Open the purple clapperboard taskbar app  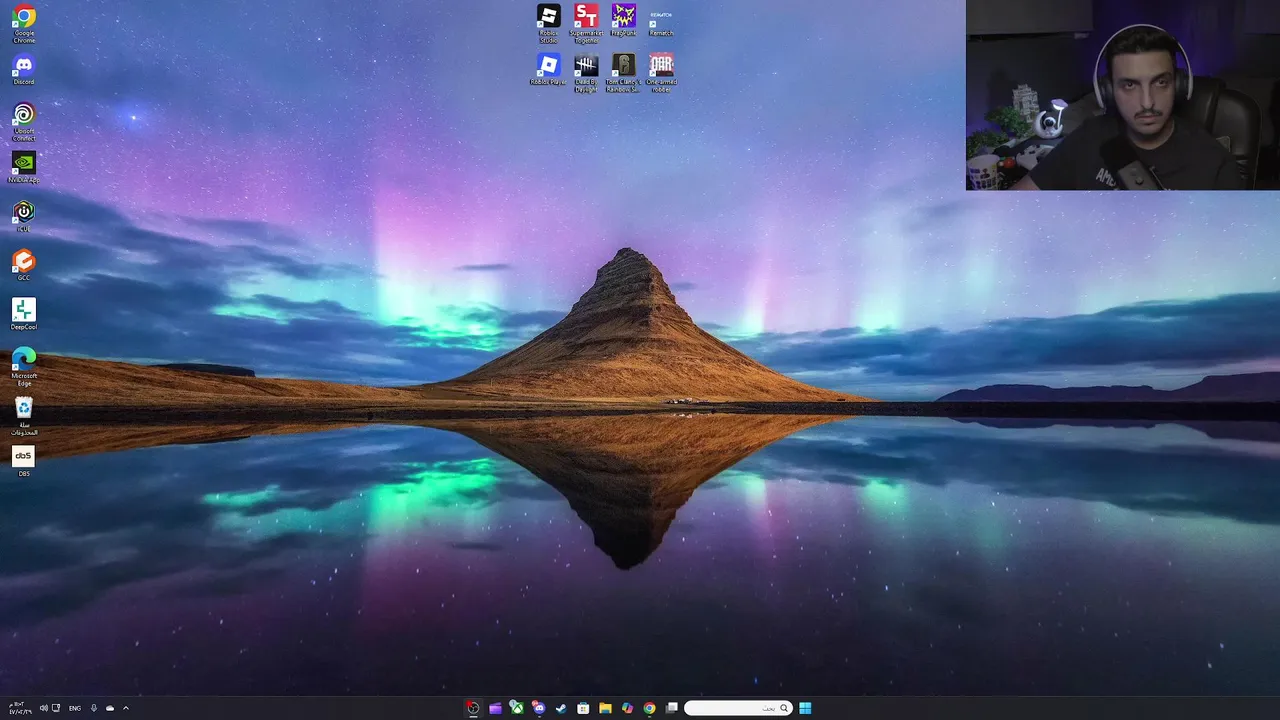(x=495, y=708)
